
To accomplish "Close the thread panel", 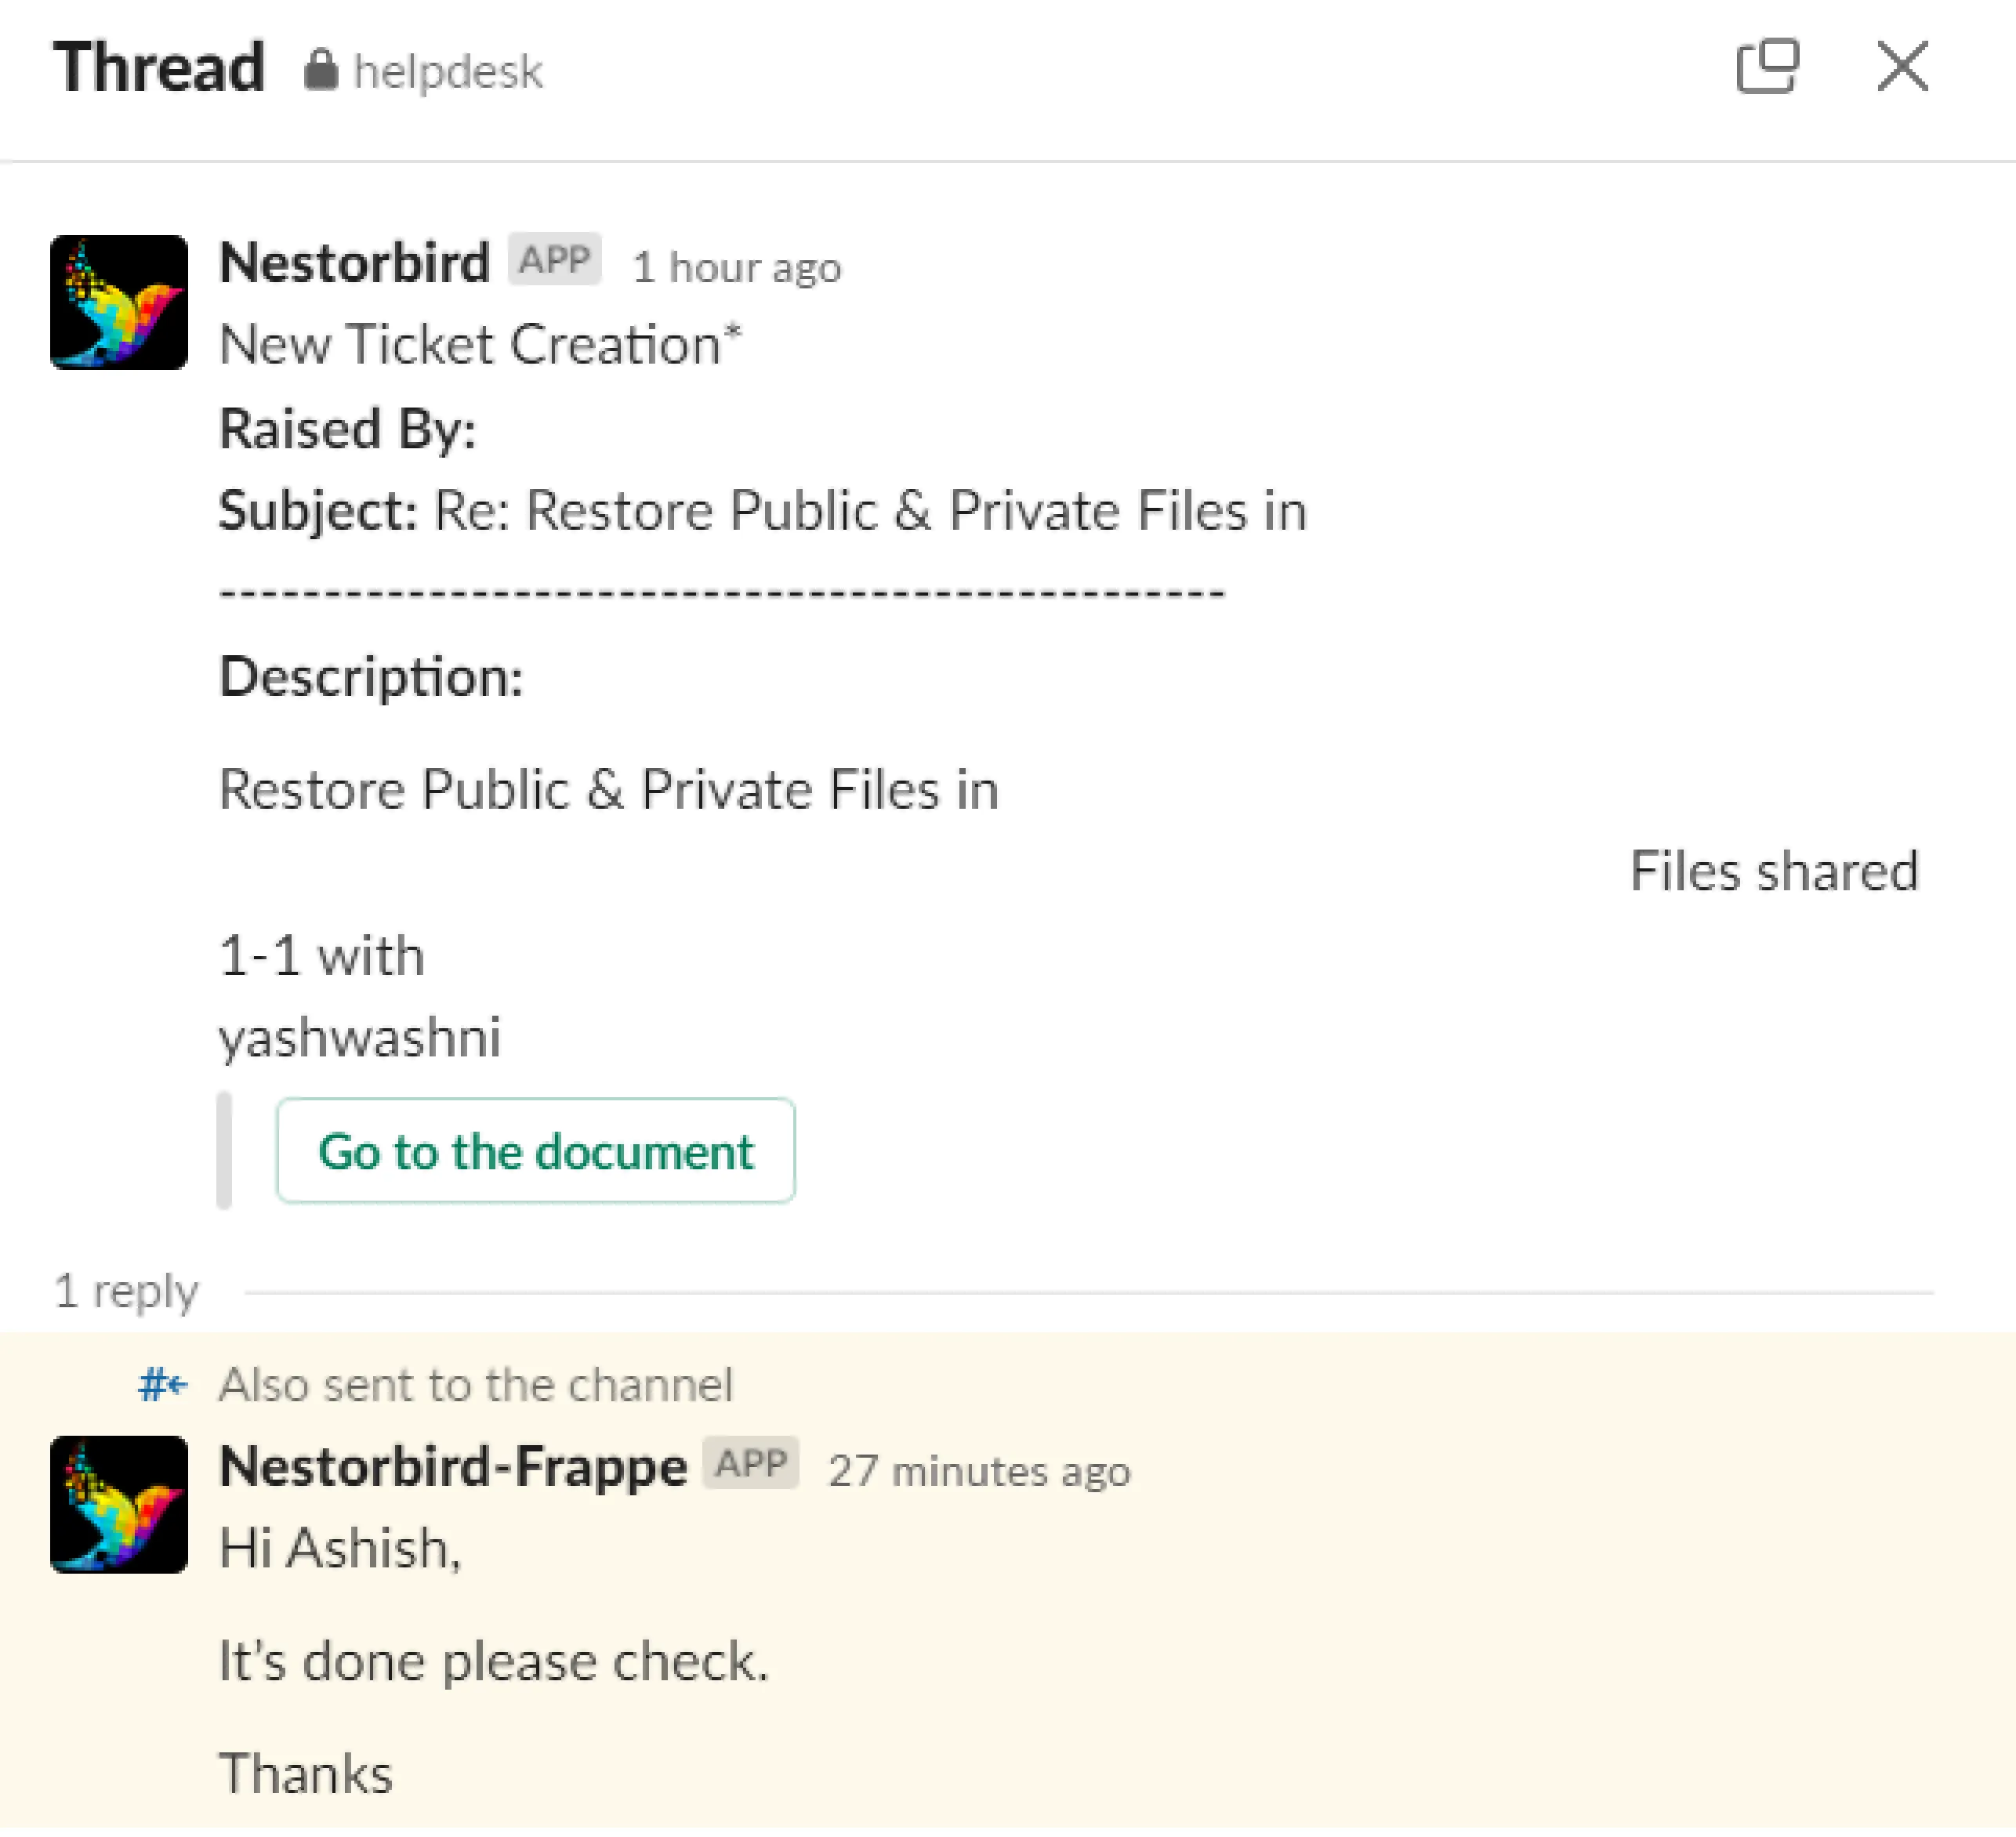I will point(1902,67).
